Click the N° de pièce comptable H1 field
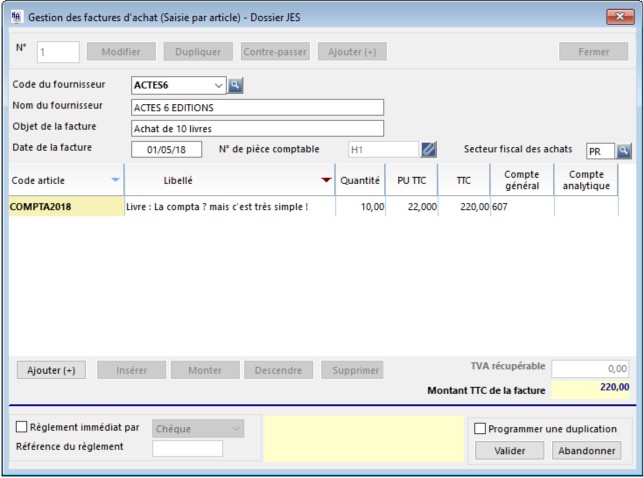The image size is (643, 478). (383, 150)
